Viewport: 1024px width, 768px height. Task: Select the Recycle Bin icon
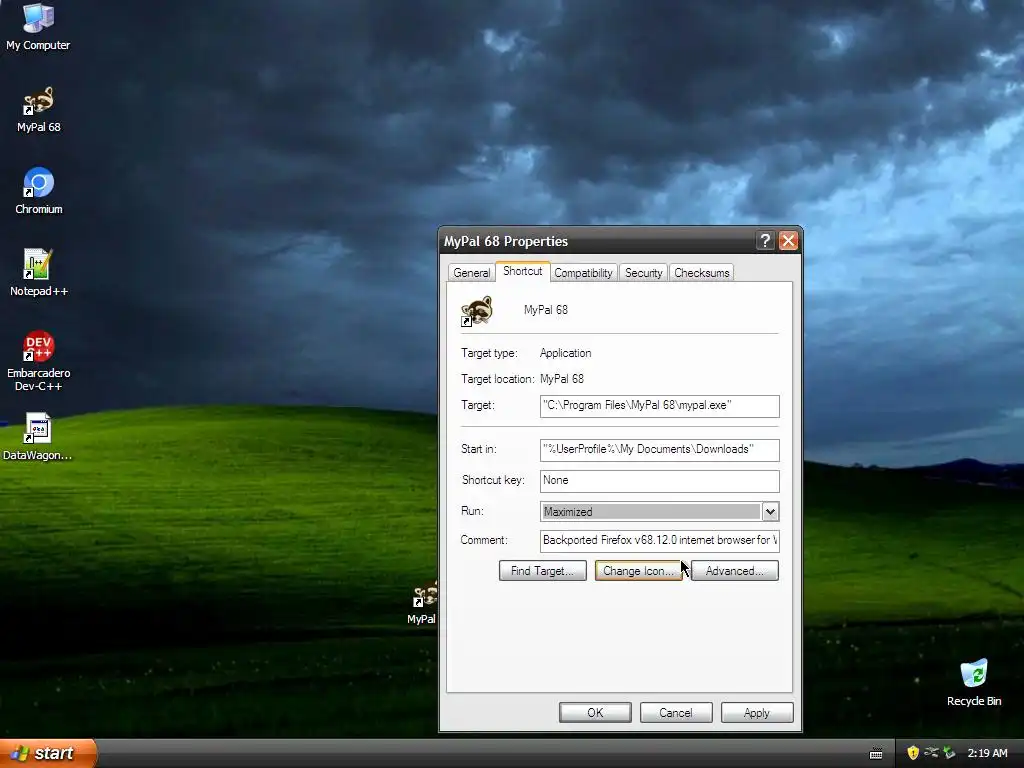(974, 682)
